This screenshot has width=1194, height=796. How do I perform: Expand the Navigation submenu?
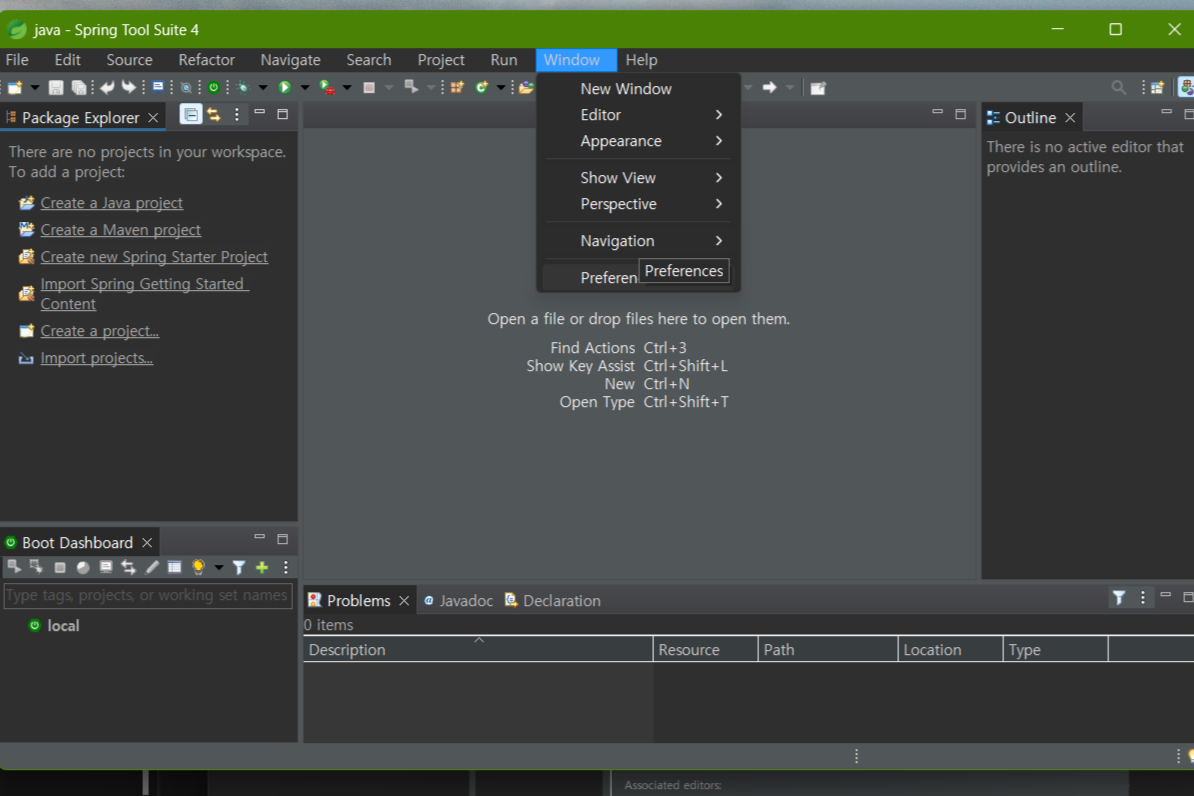point(638,241)
